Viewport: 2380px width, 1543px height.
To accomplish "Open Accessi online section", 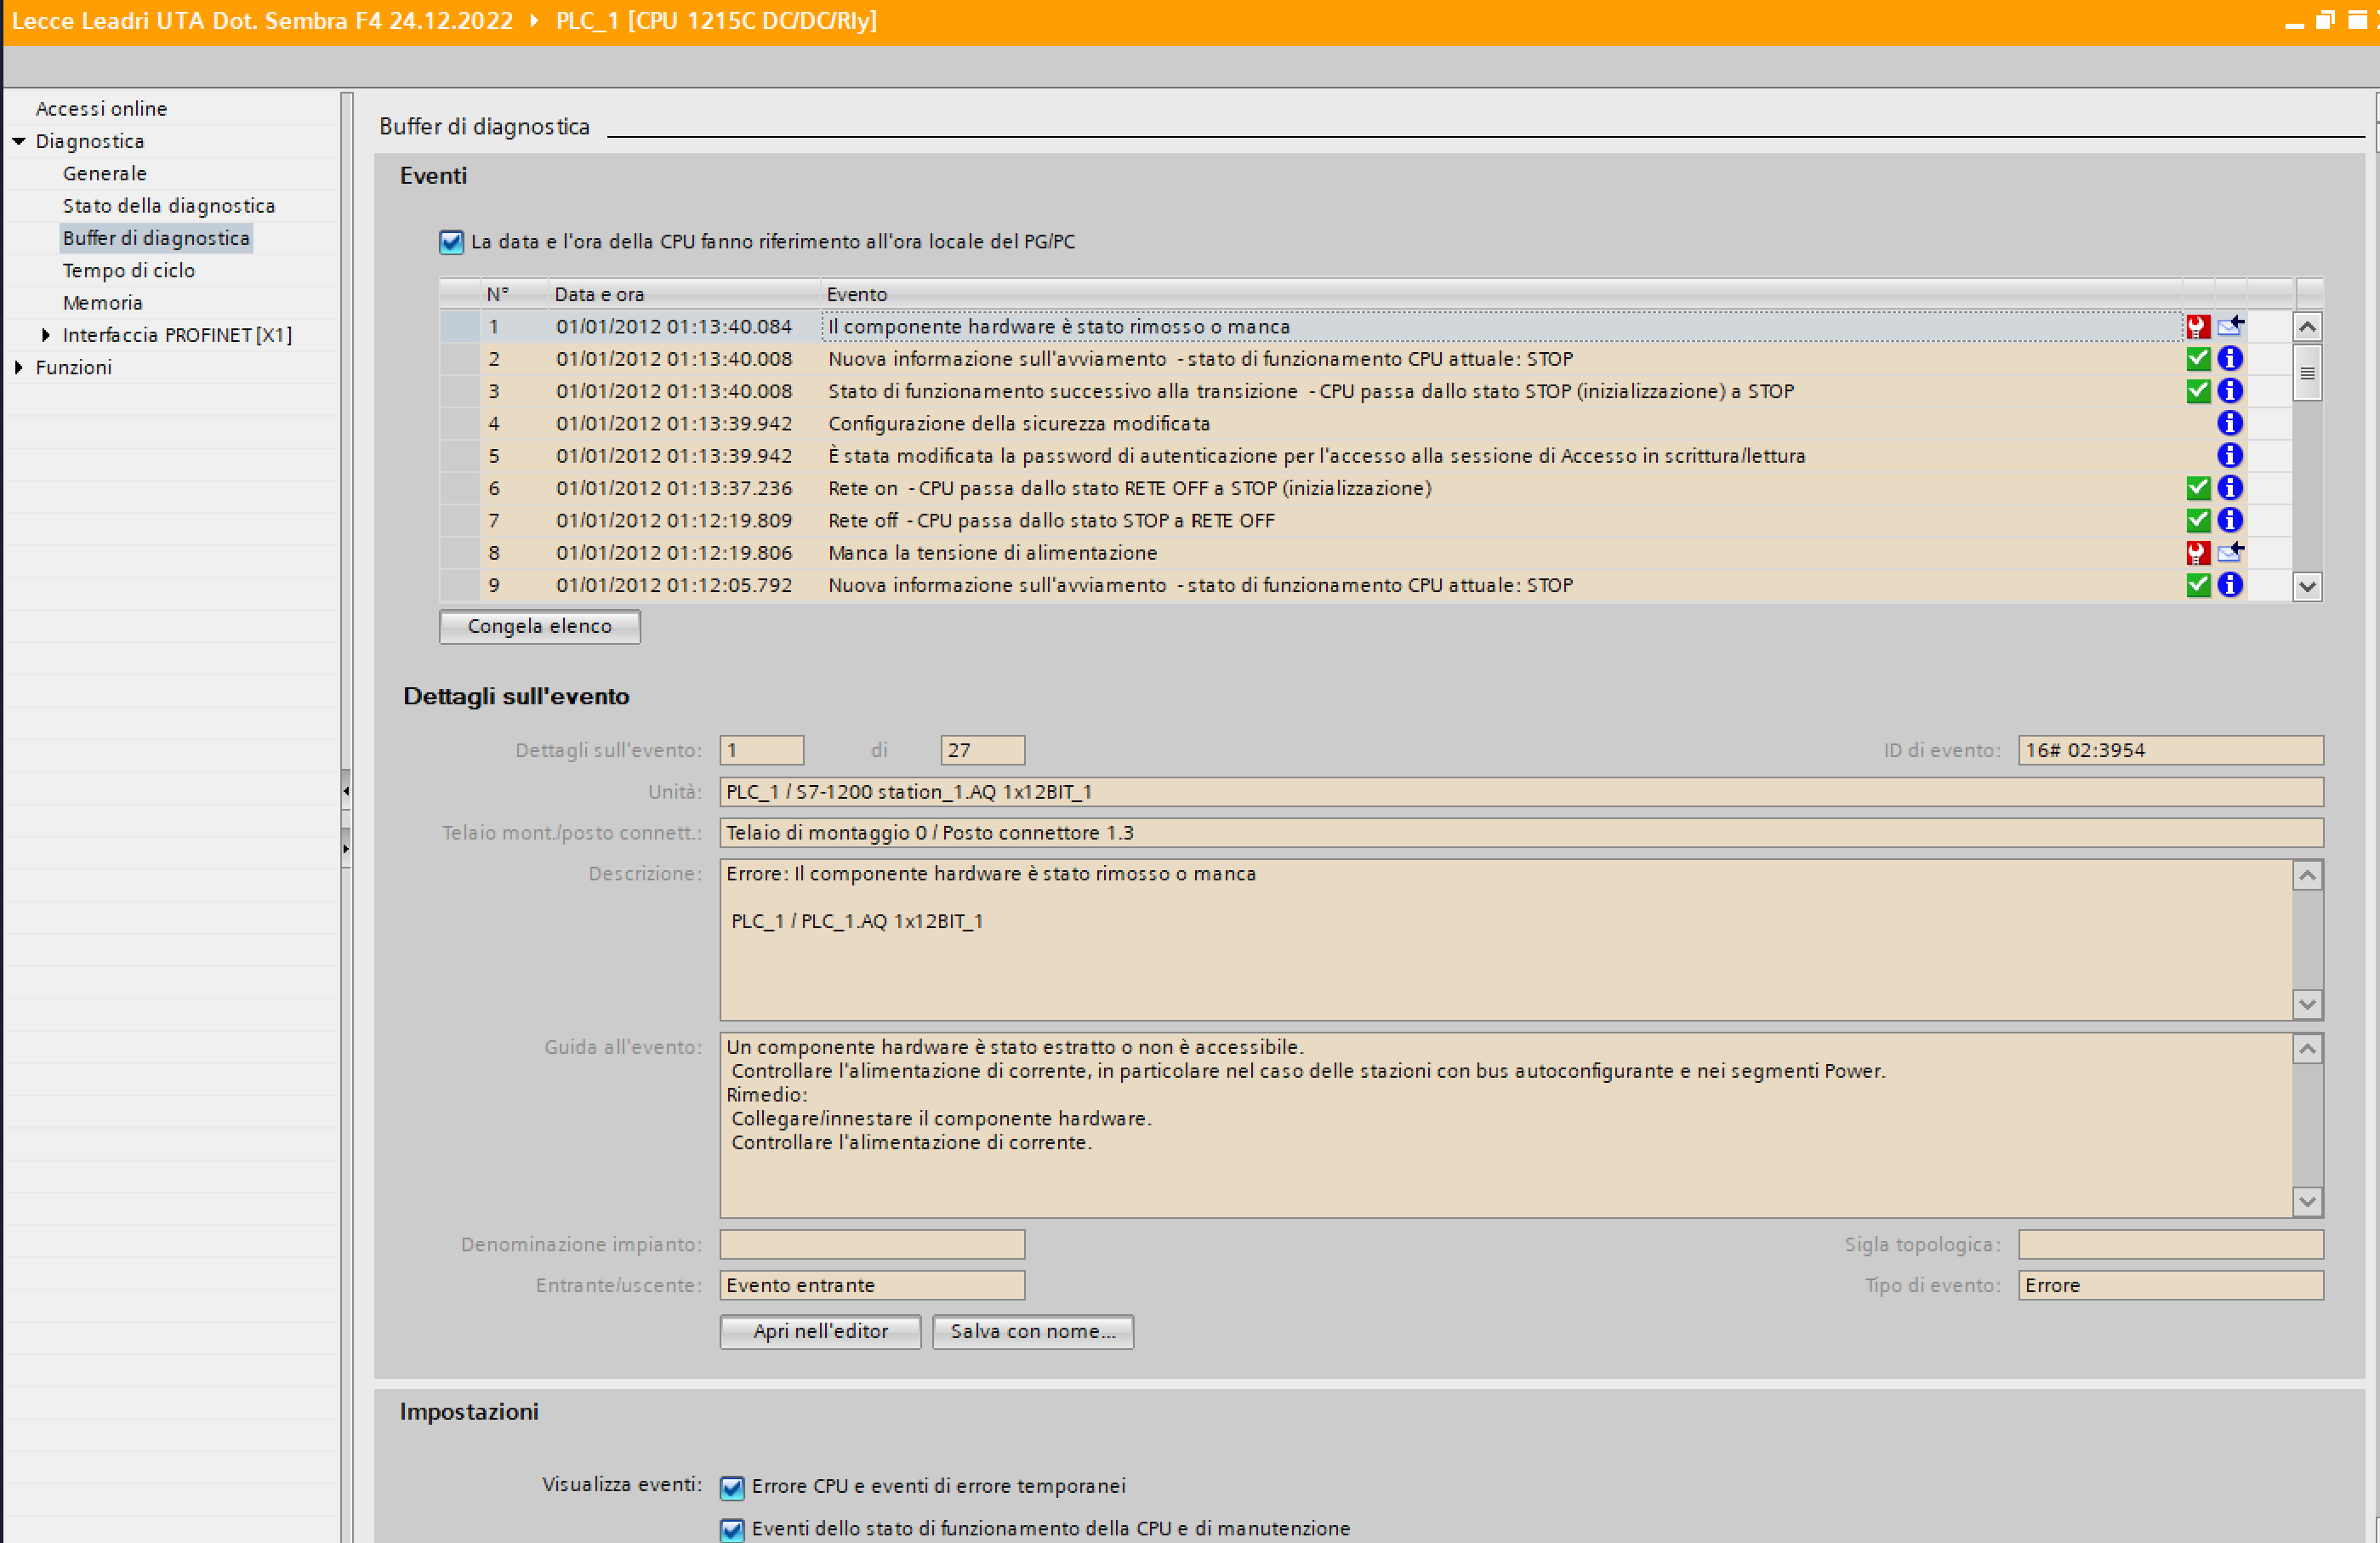I will point(101,108).
